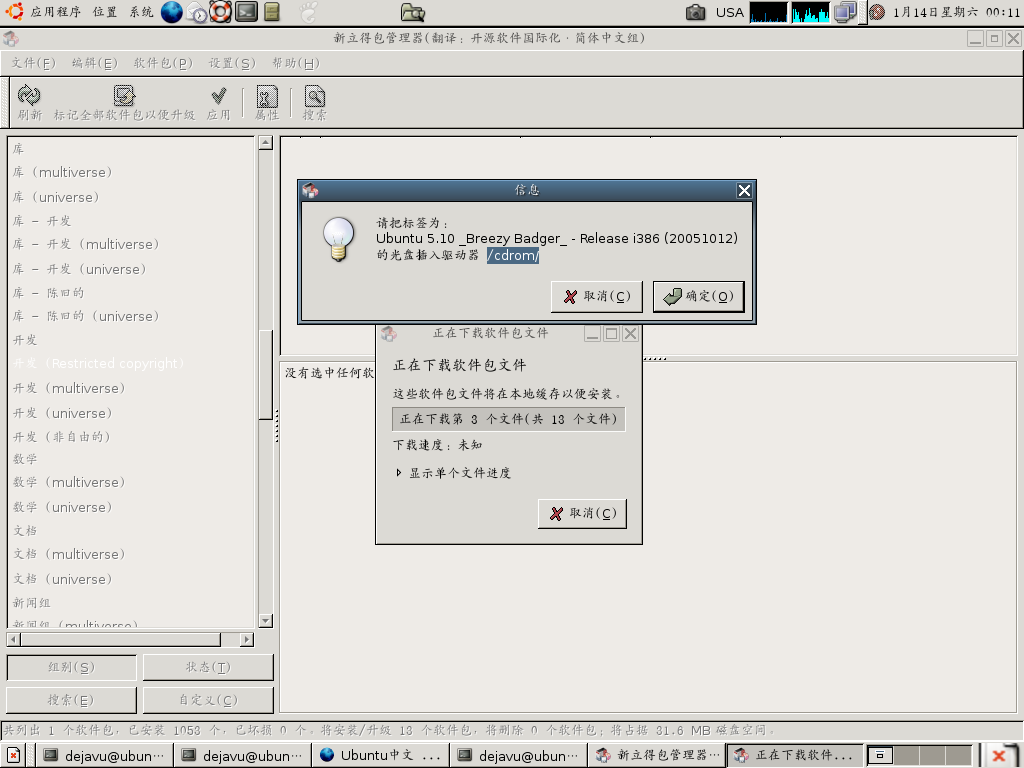Click the horizontal scrollbar right arrow
1024x768 pixels.
tap(246, 639)
